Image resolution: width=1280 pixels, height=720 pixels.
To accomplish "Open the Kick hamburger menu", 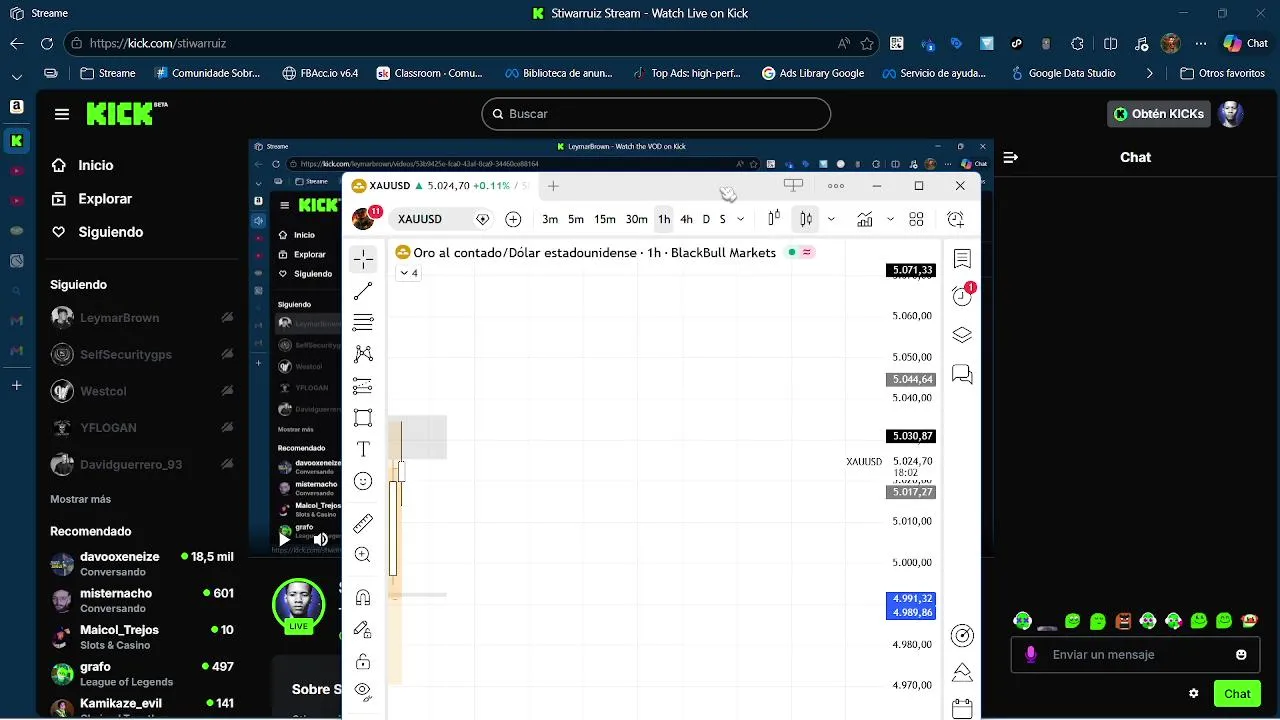I will pyautogui.click(x=62, y=114).
